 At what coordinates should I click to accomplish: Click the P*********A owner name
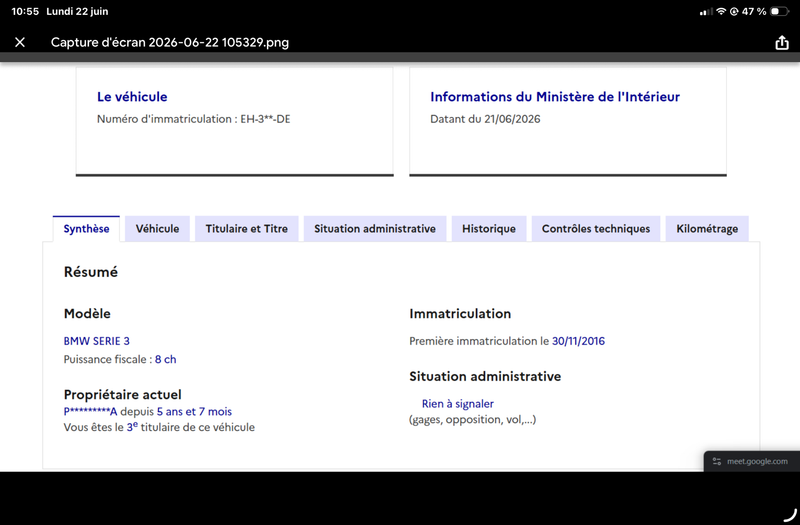[x=90, y=411]
